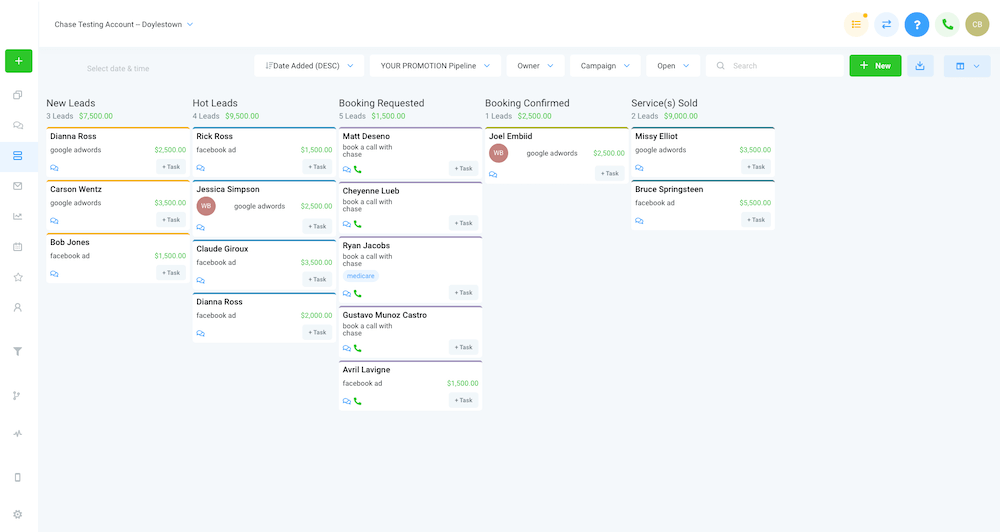Add task on Claude Giroux card
The width and height of the screenshot is (1000, 532).
[x=317, y=279]
